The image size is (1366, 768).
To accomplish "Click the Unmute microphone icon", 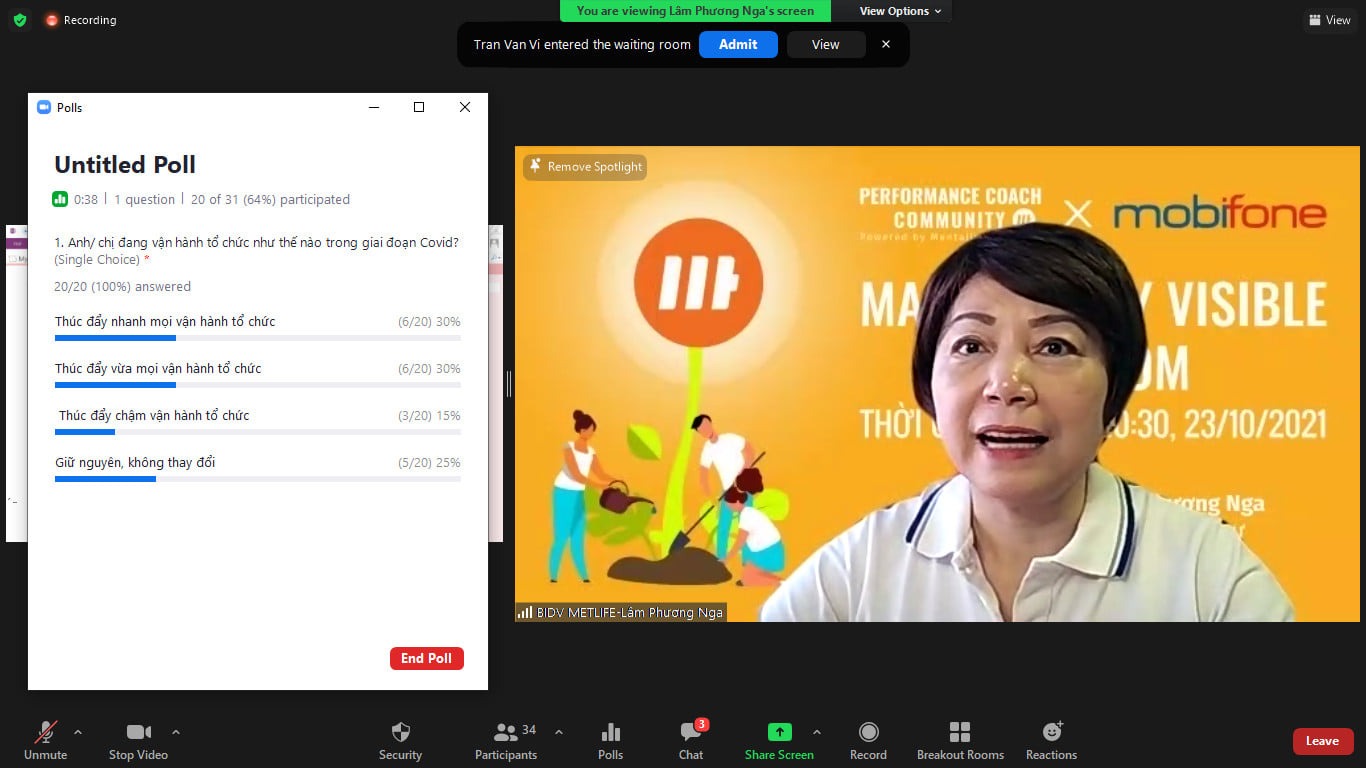I will (x=46, y=732).
